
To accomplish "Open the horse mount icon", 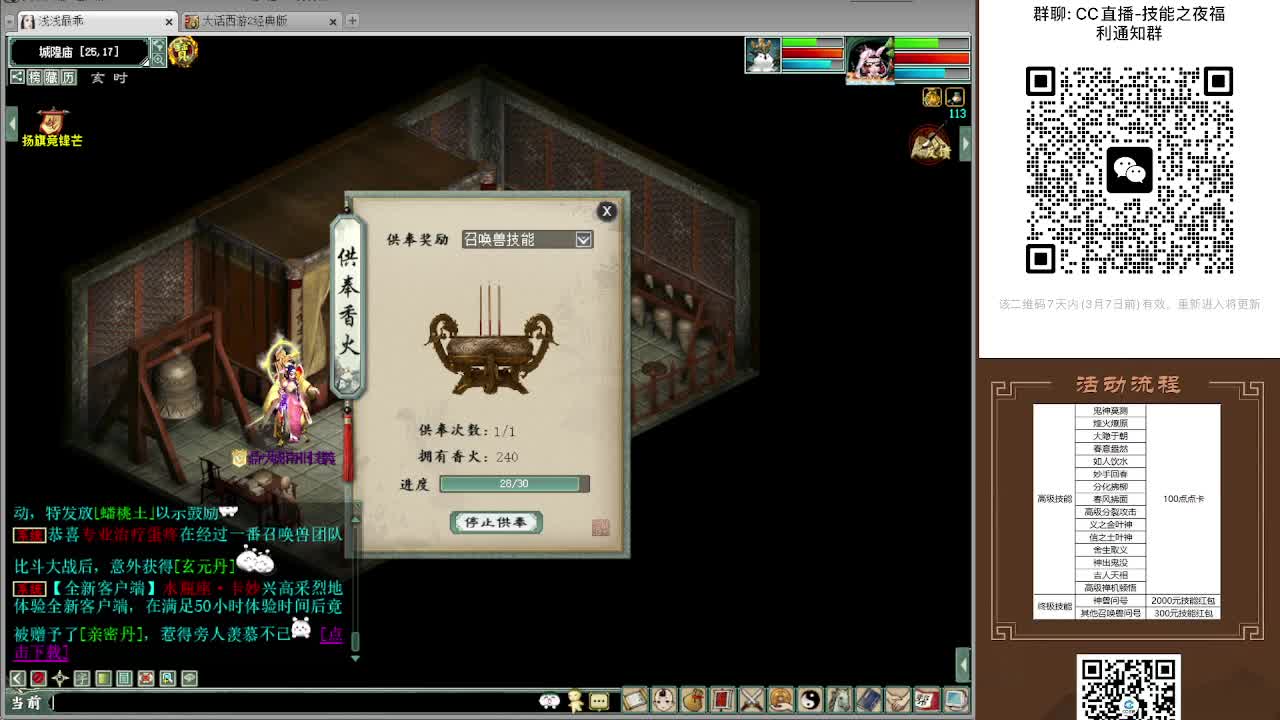I will tap(838, 700).
